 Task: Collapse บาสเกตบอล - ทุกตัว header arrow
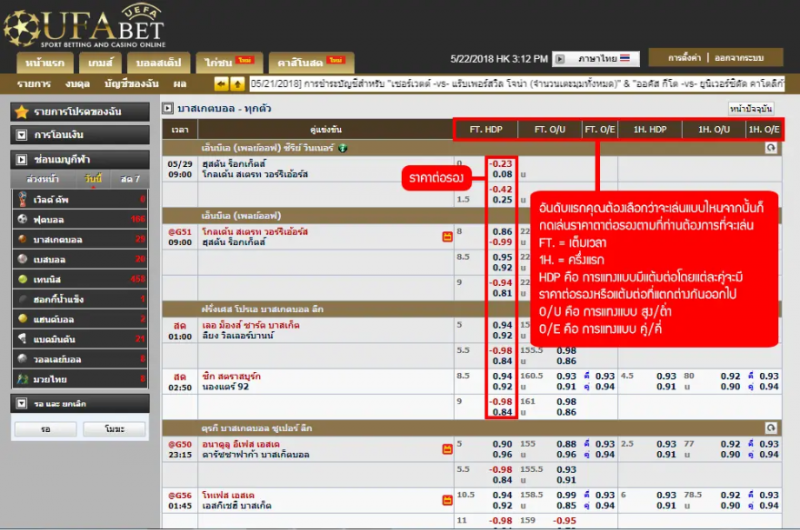coord(168,108)
